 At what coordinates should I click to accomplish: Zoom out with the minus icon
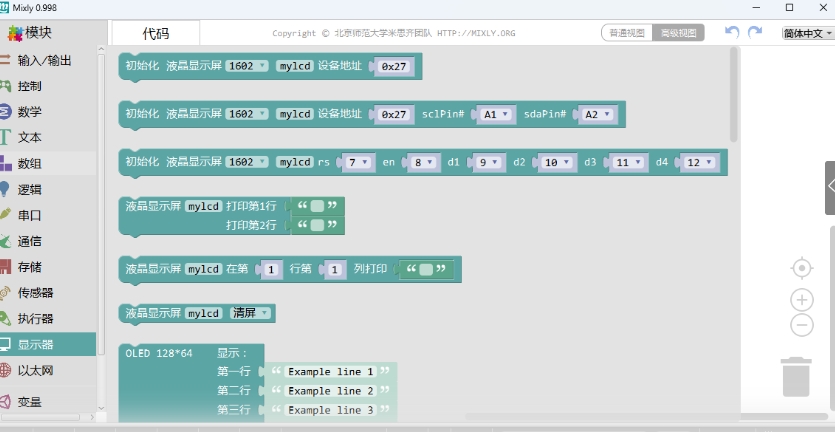point(801,325)
